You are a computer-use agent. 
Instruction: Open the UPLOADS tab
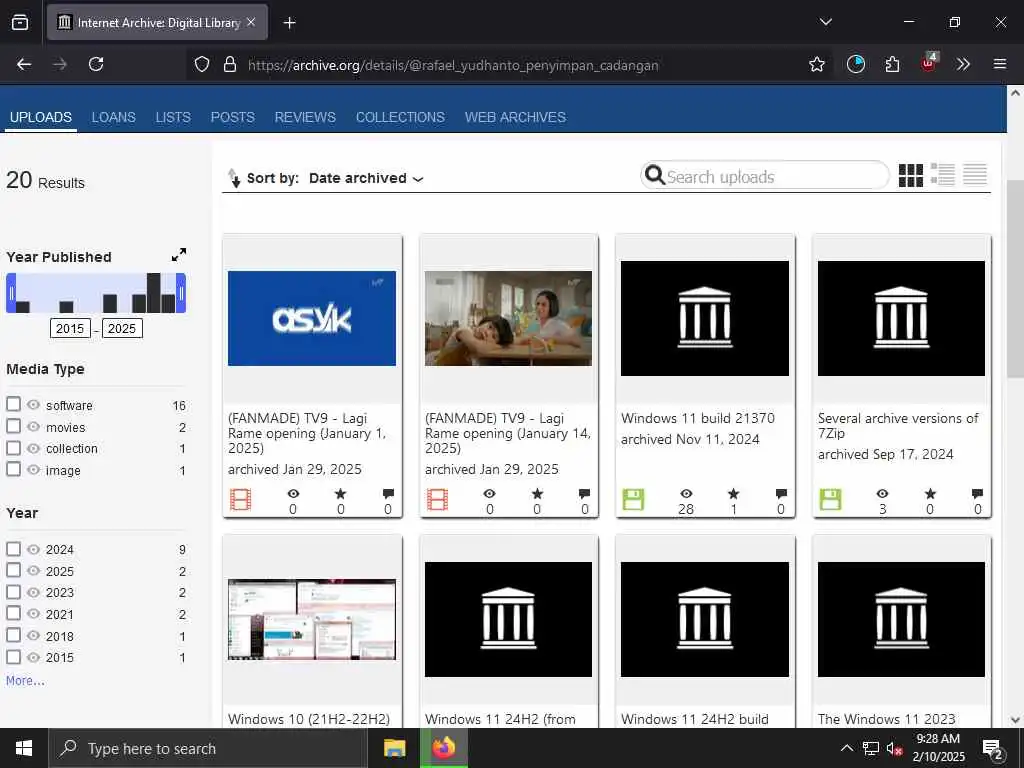coord(40,117)
